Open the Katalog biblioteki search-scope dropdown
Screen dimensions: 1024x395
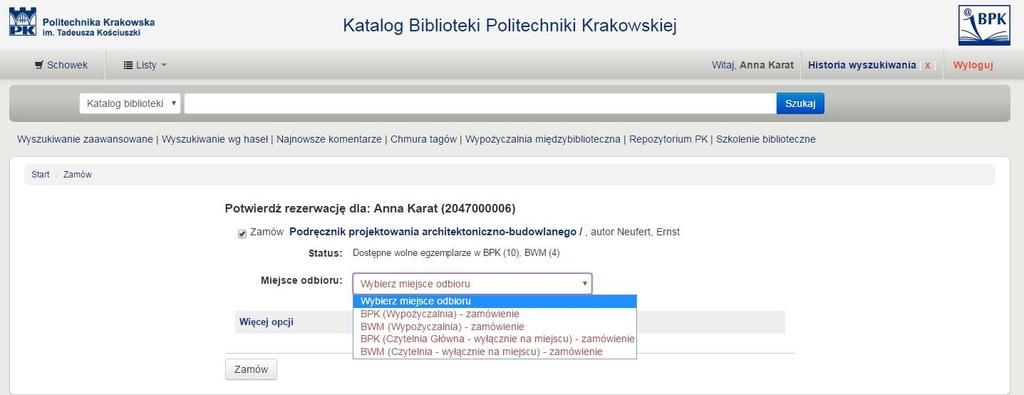(130, 103)
